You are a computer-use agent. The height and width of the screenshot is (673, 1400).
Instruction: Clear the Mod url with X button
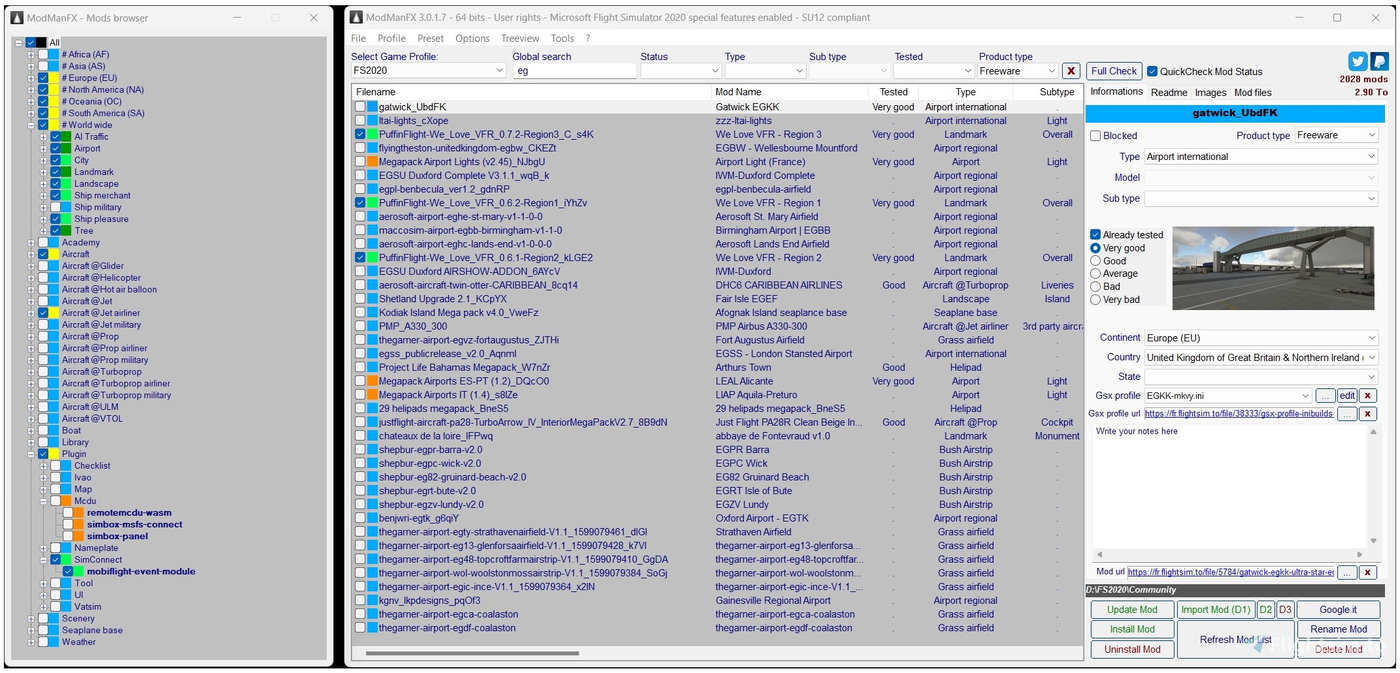pos(1368,572)
